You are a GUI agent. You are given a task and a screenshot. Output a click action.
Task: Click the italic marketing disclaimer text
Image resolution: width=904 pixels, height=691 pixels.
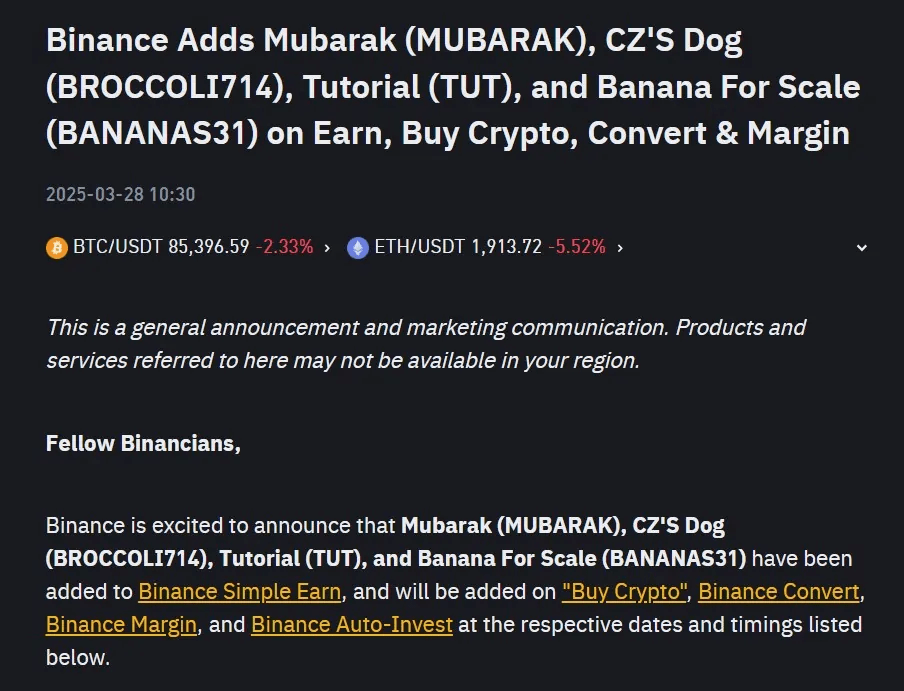click(426, 343)
